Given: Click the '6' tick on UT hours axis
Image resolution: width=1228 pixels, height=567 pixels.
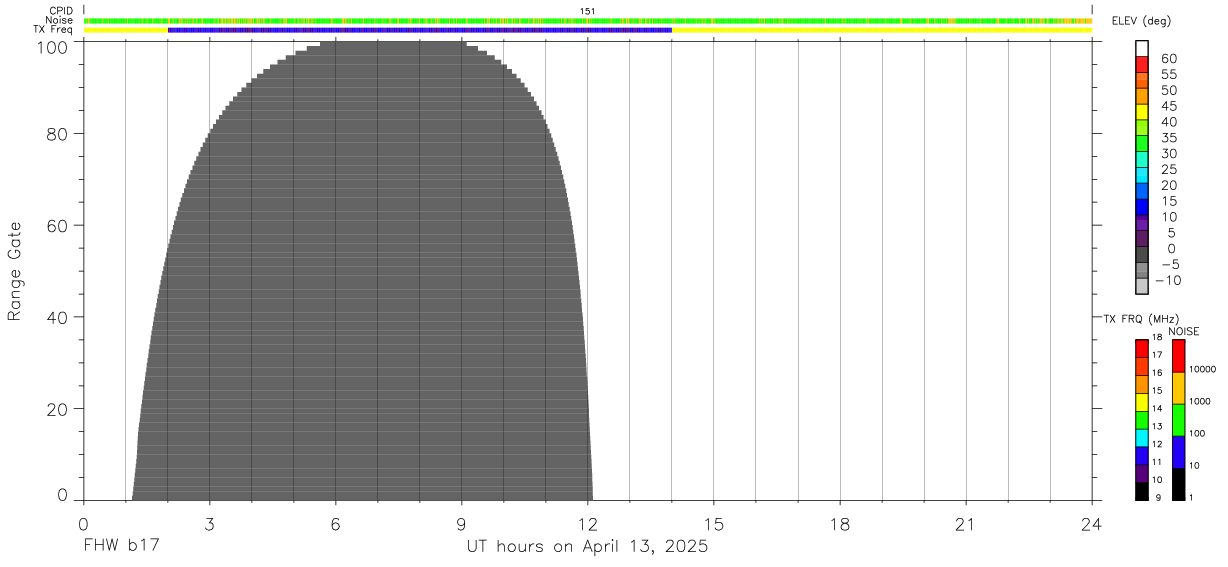Looking at the screenshot, I should 335,524.
